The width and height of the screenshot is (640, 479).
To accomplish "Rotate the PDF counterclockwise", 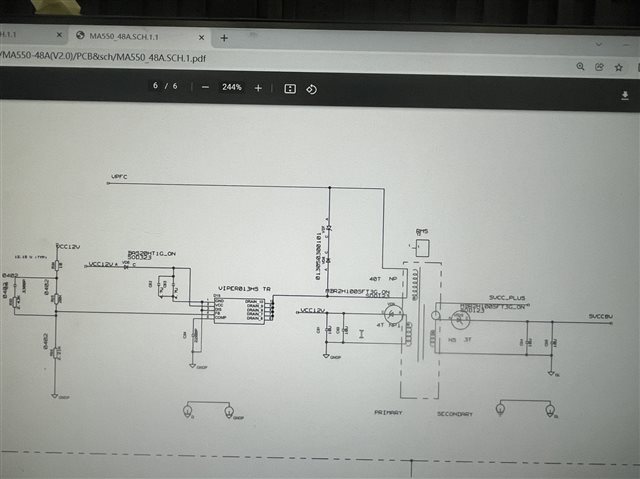I will 311,89.
